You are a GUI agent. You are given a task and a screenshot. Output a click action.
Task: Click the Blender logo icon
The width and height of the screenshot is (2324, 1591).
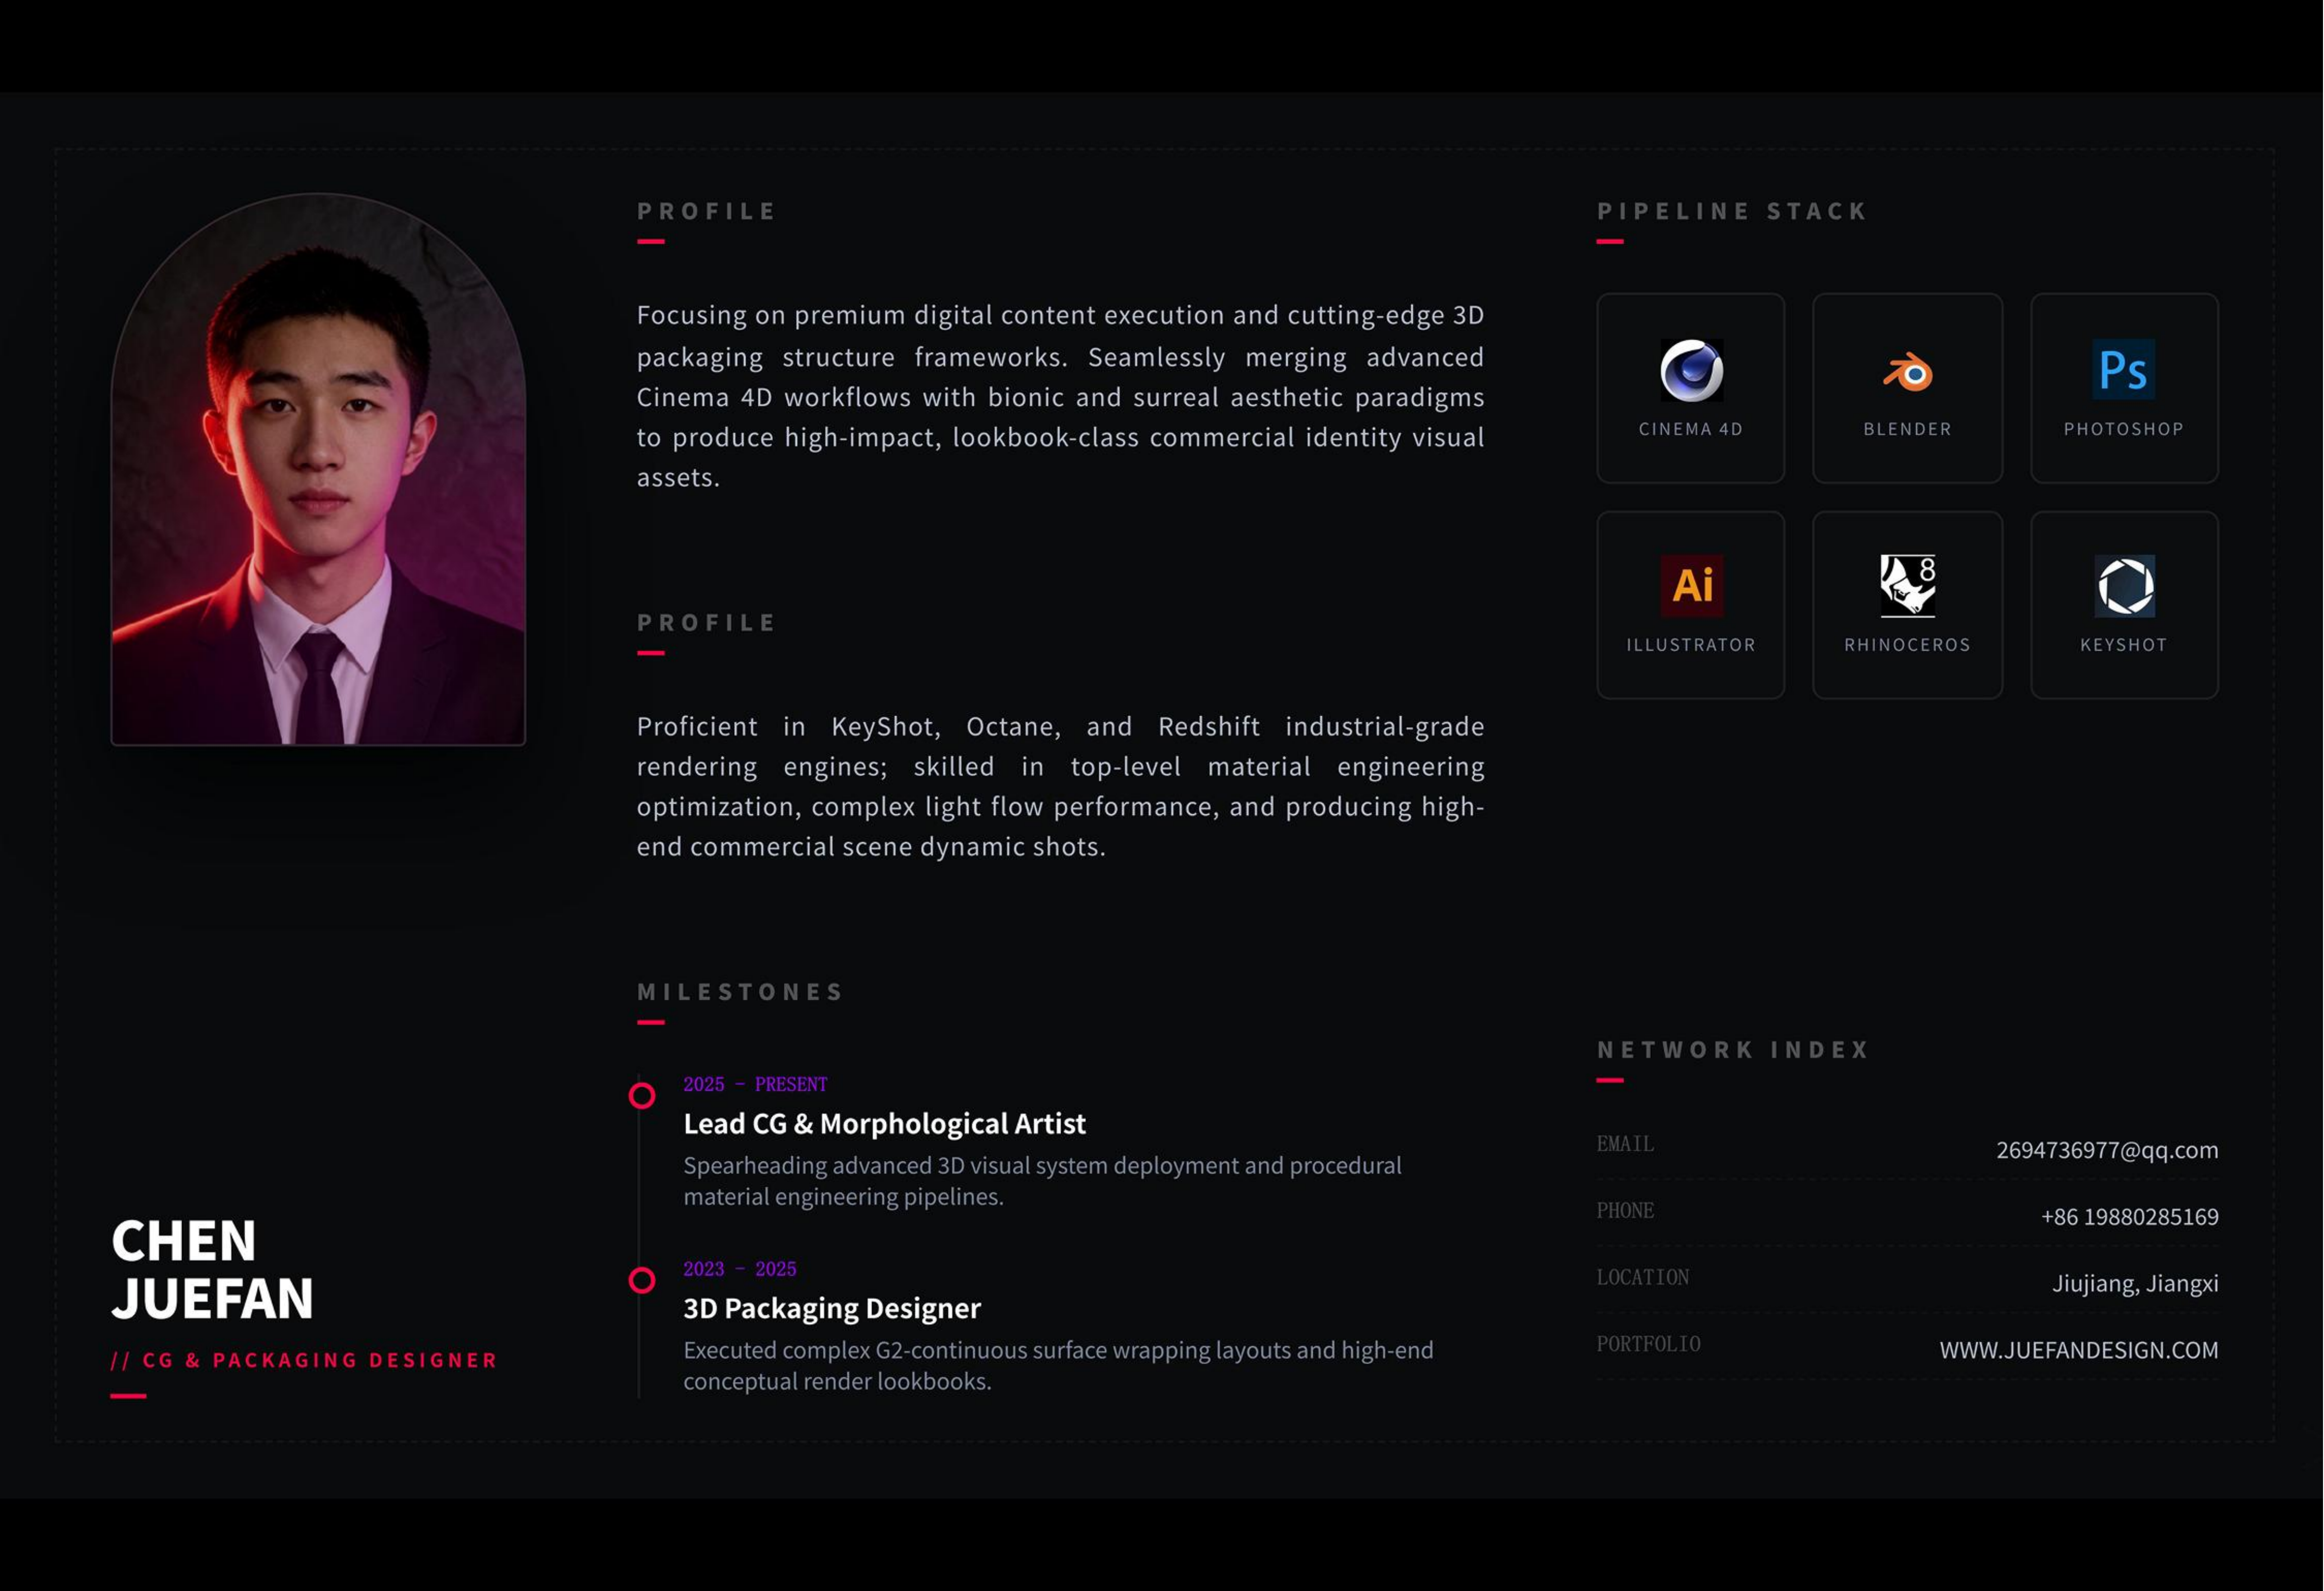coord(1907,372)
